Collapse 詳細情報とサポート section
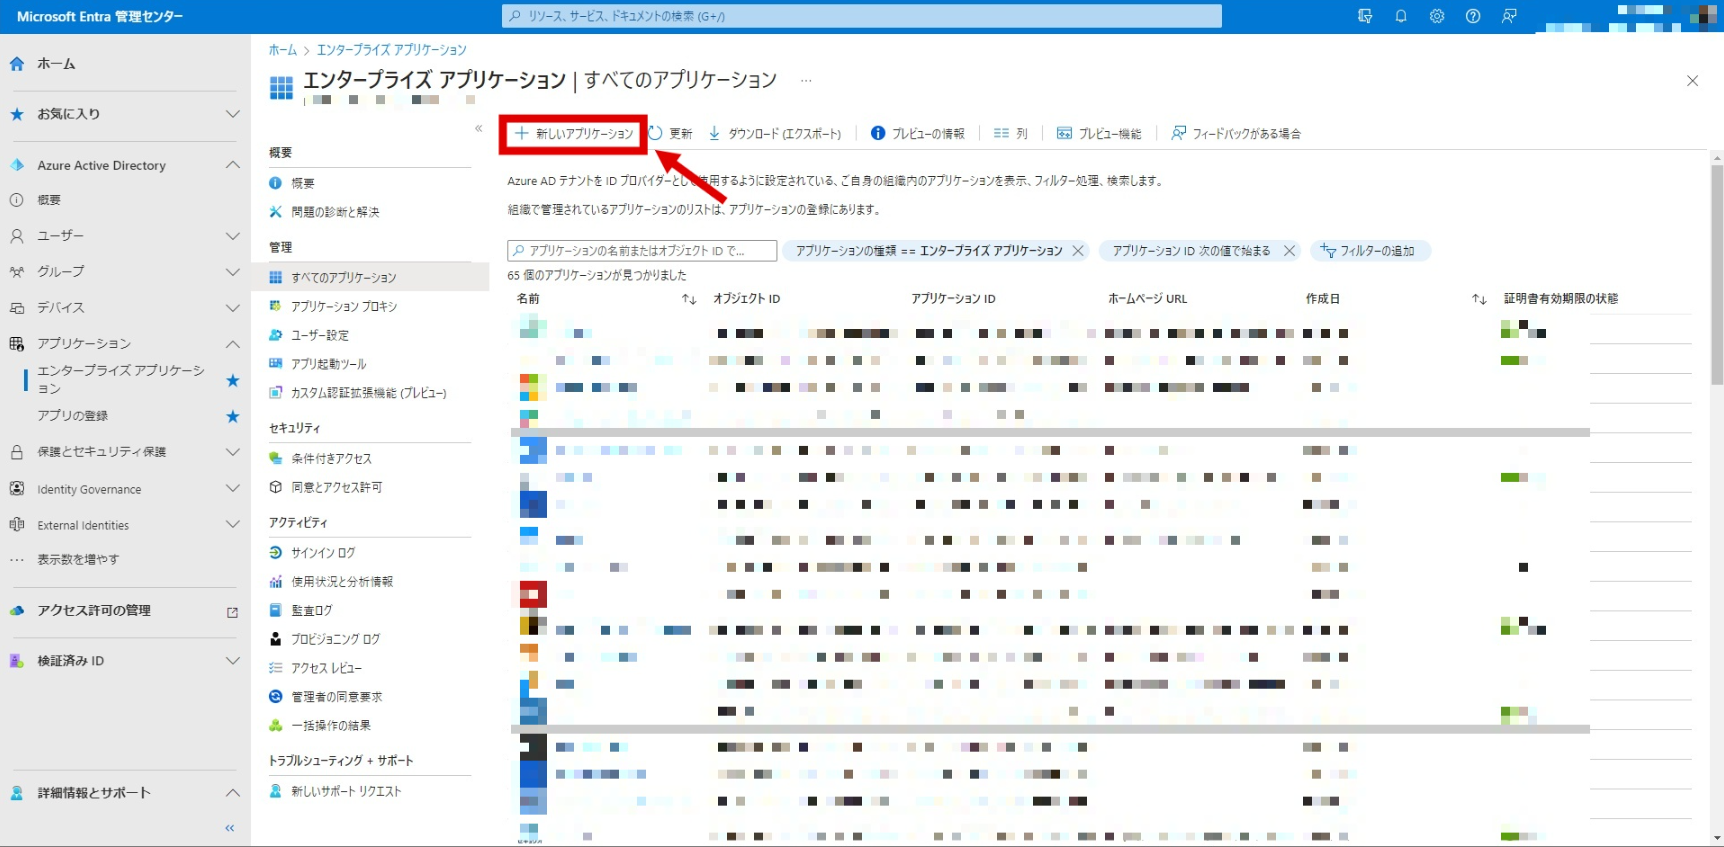The height and width of the screenshot is (847, 1724). coord(232,793)
